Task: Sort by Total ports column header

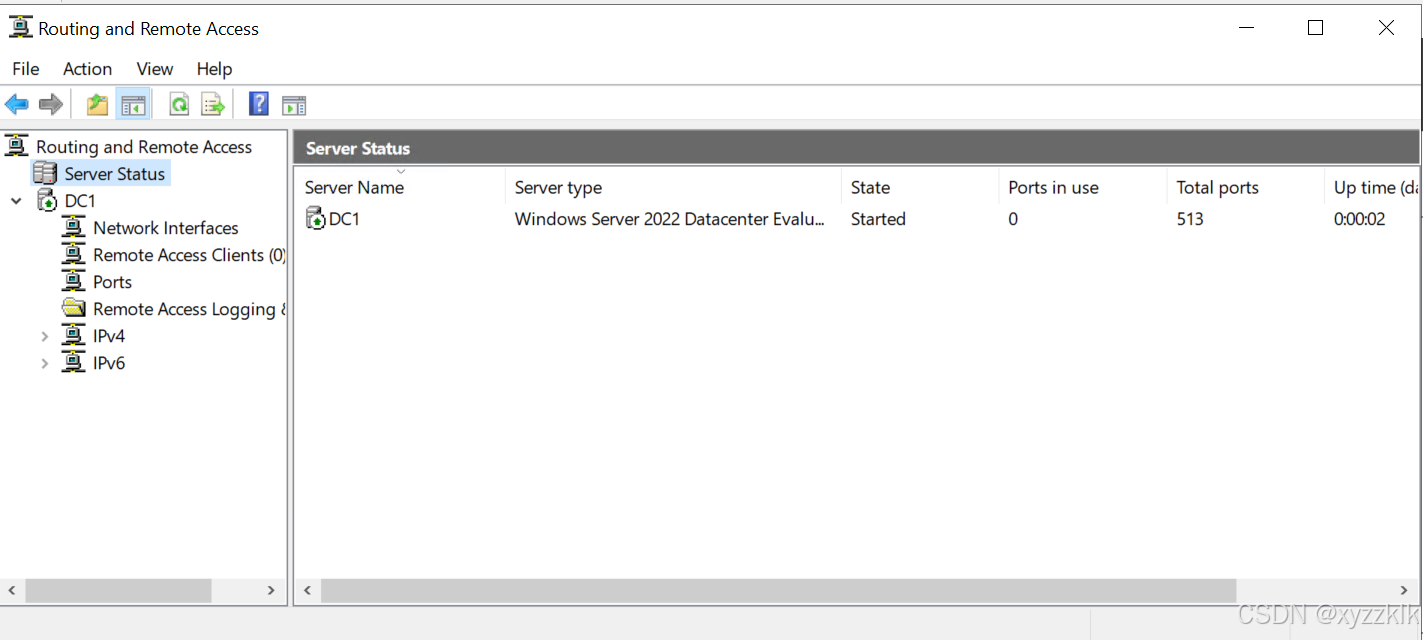Action: point(1246,187)
